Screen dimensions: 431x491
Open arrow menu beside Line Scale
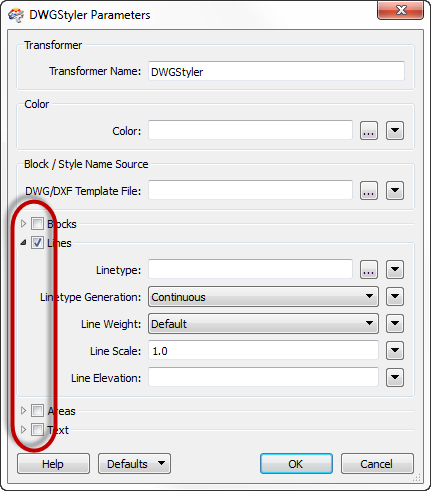coord(395,351)
